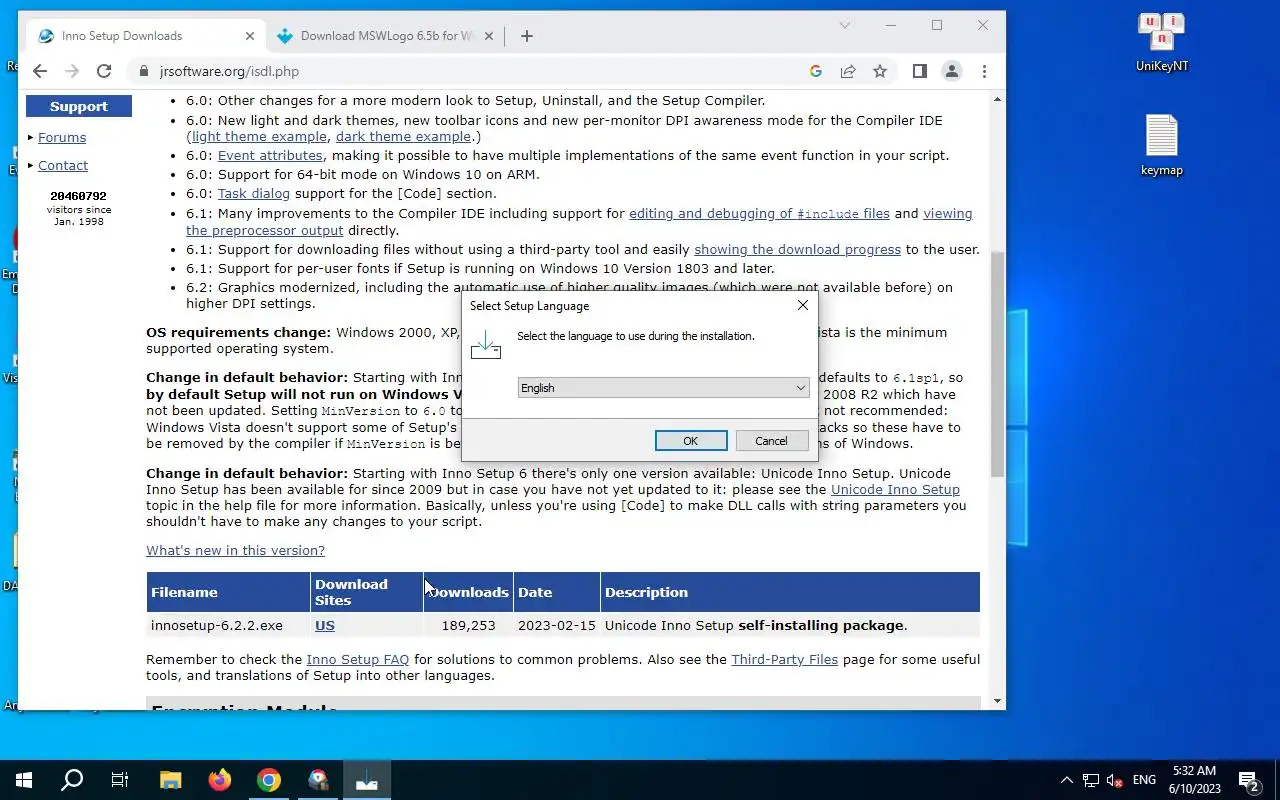Click the scrollbar up arrow
This screenshot has width=1280, height=800.
click(x=997, y=99)
